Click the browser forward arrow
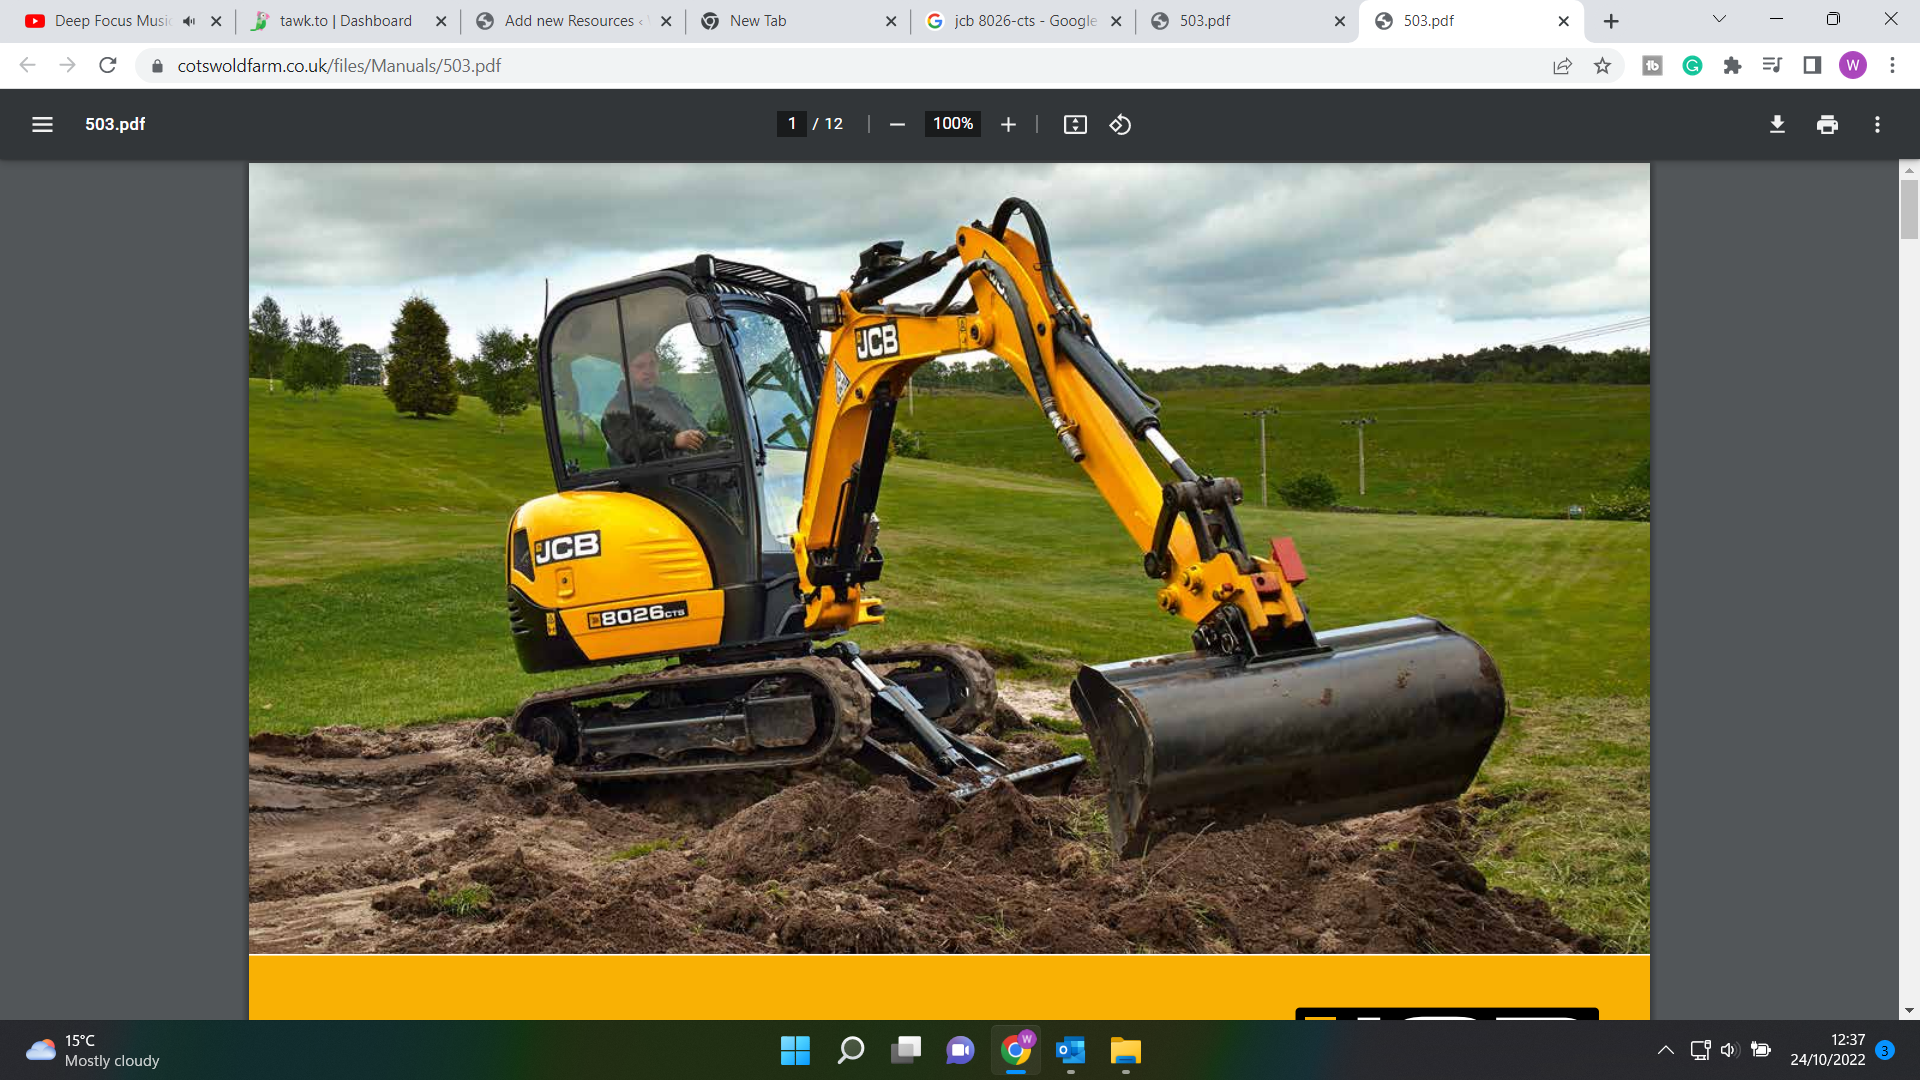Image resolution: width=1920 pixels, height=1080 pixels. click(67, 65)
